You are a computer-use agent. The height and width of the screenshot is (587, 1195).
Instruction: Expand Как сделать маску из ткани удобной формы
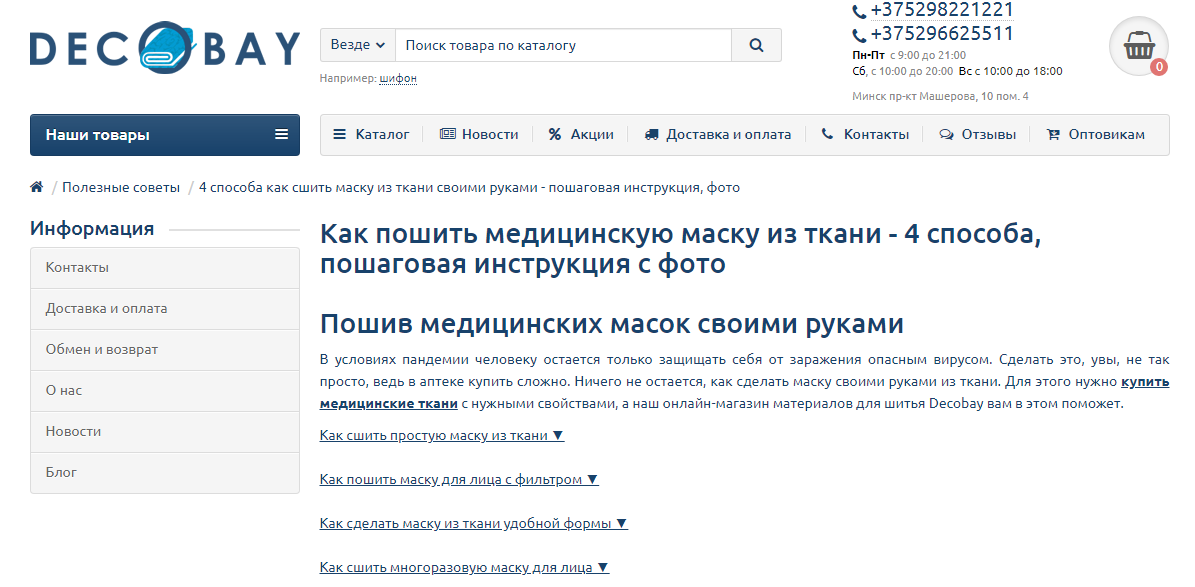tap(474, 524)
